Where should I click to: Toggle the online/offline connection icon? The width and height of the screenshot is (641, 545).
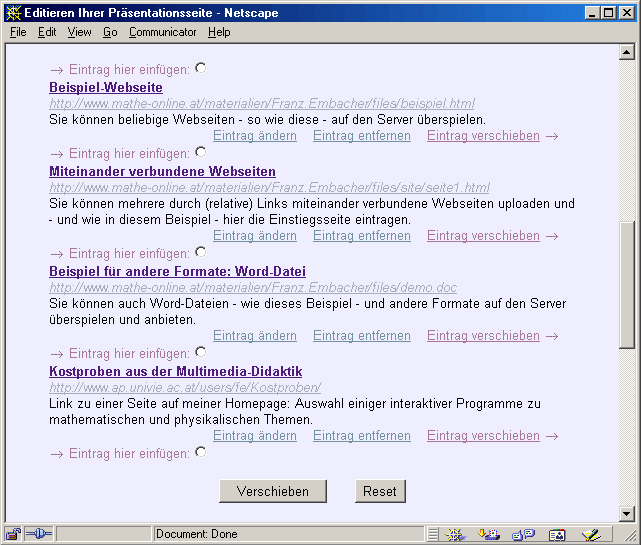click(x=37, y=534)
